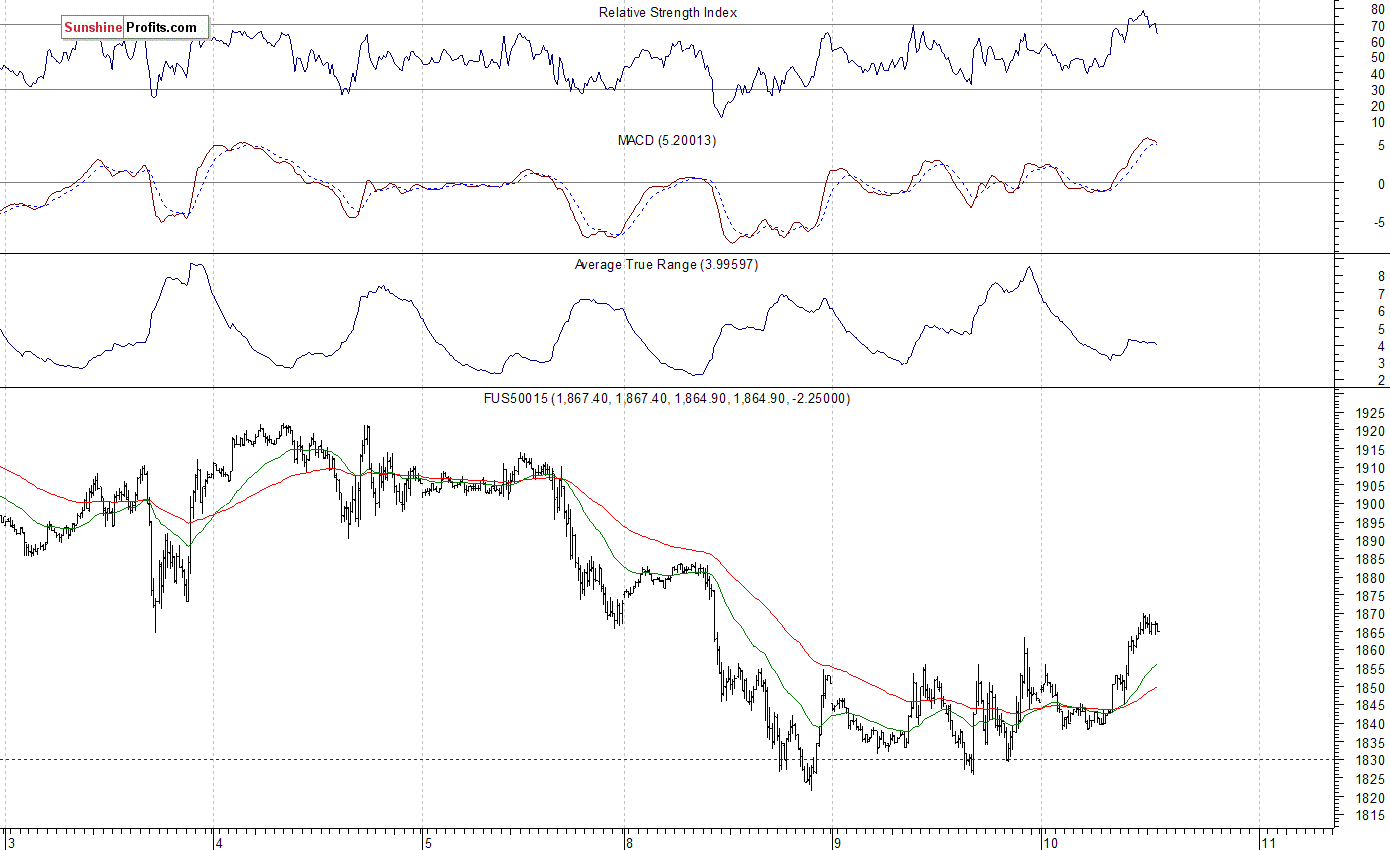Click MACD axis value -5
Screen dimensions: 1390x850
pos(1377,224)
